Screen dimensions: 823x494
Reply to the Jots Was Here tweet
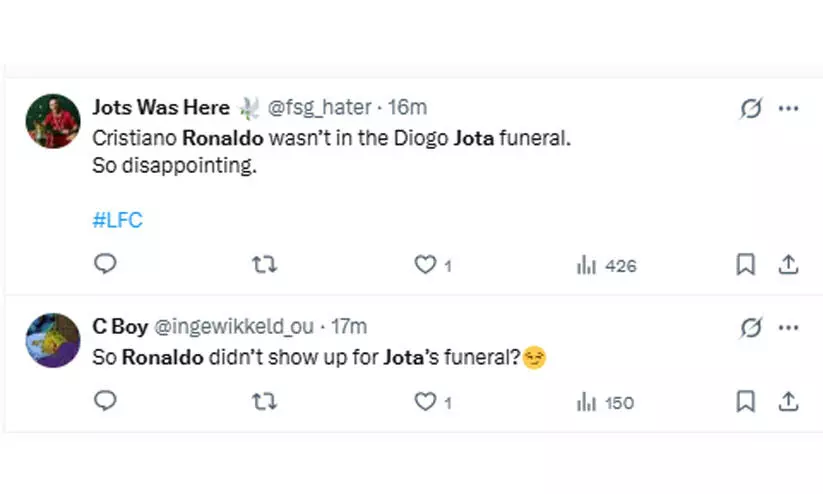point(105,264)
